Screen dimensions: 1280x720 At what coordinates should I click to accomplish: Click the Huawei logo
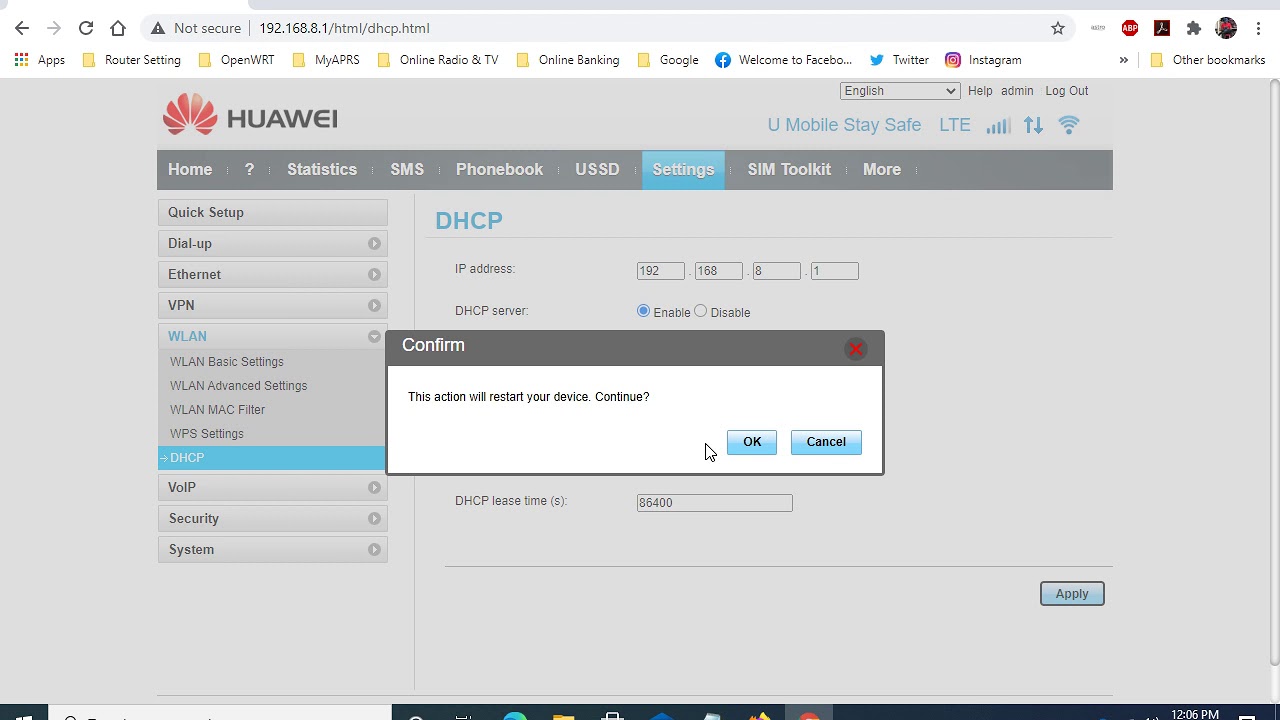click(250, 116)
